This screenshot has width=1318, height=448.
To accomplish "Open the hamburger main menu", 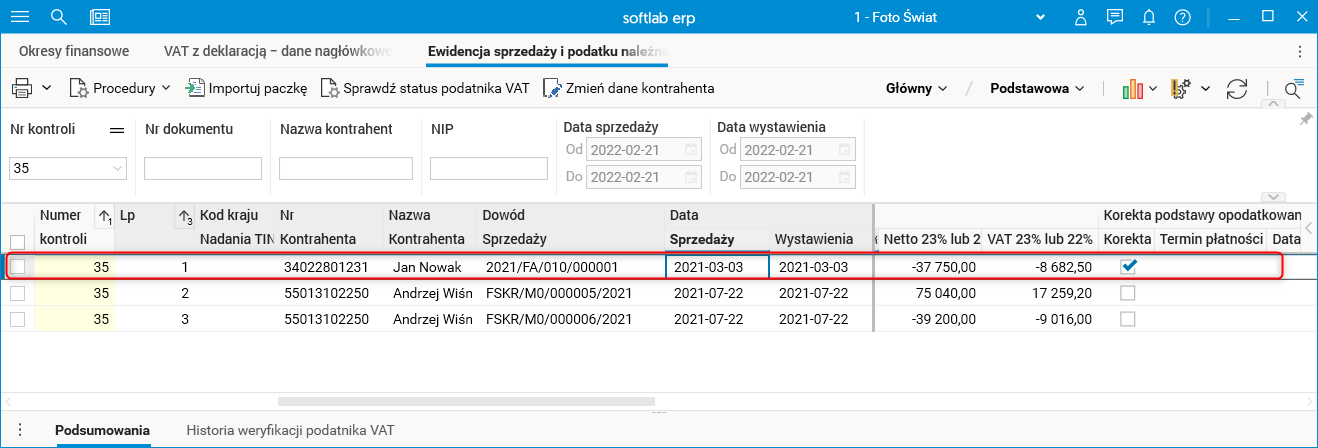I will 19,17.
